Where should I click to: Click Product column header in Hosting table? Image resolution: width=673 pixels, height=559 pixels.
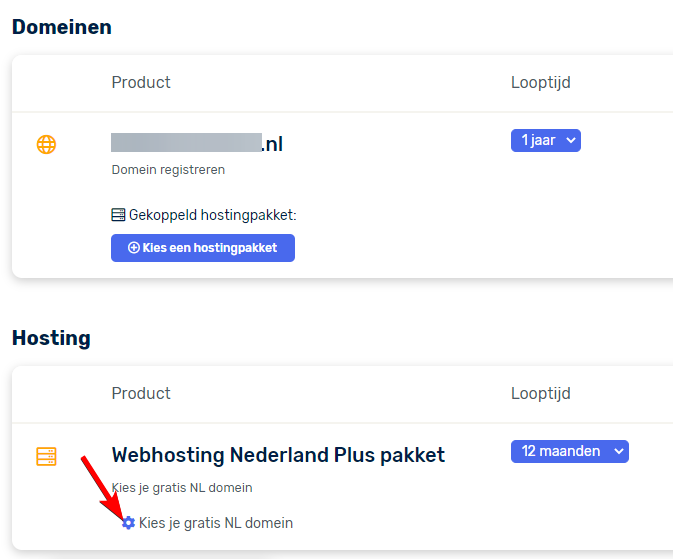[141, 393]
